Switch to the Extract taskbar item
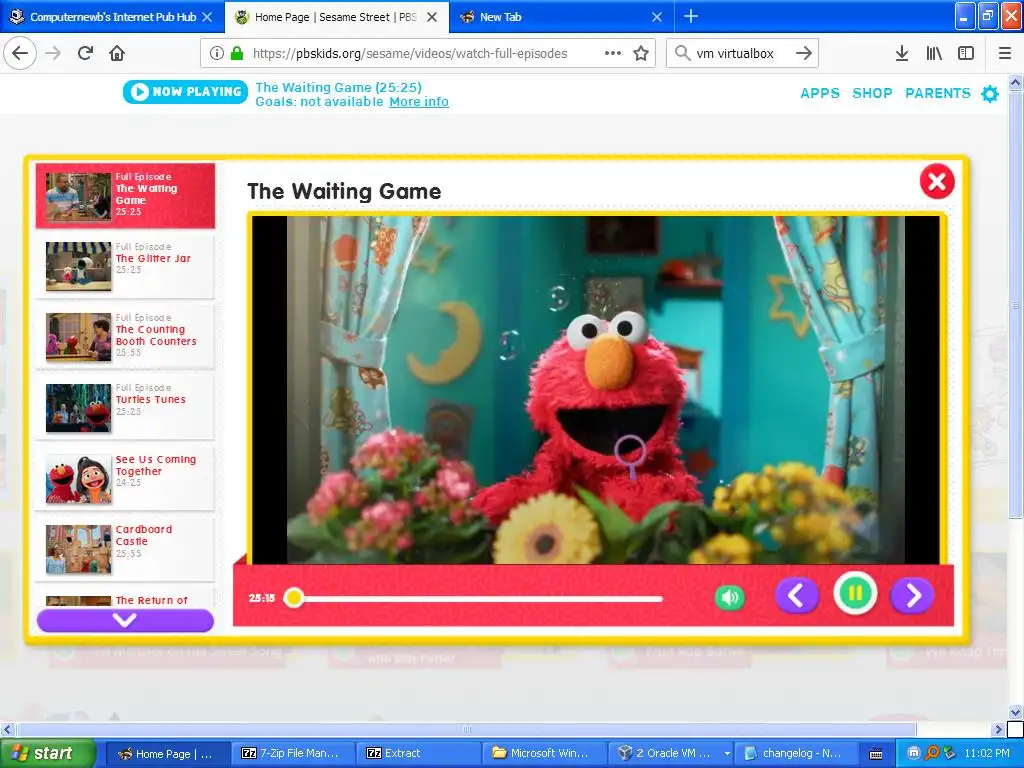 coord(418,754)
